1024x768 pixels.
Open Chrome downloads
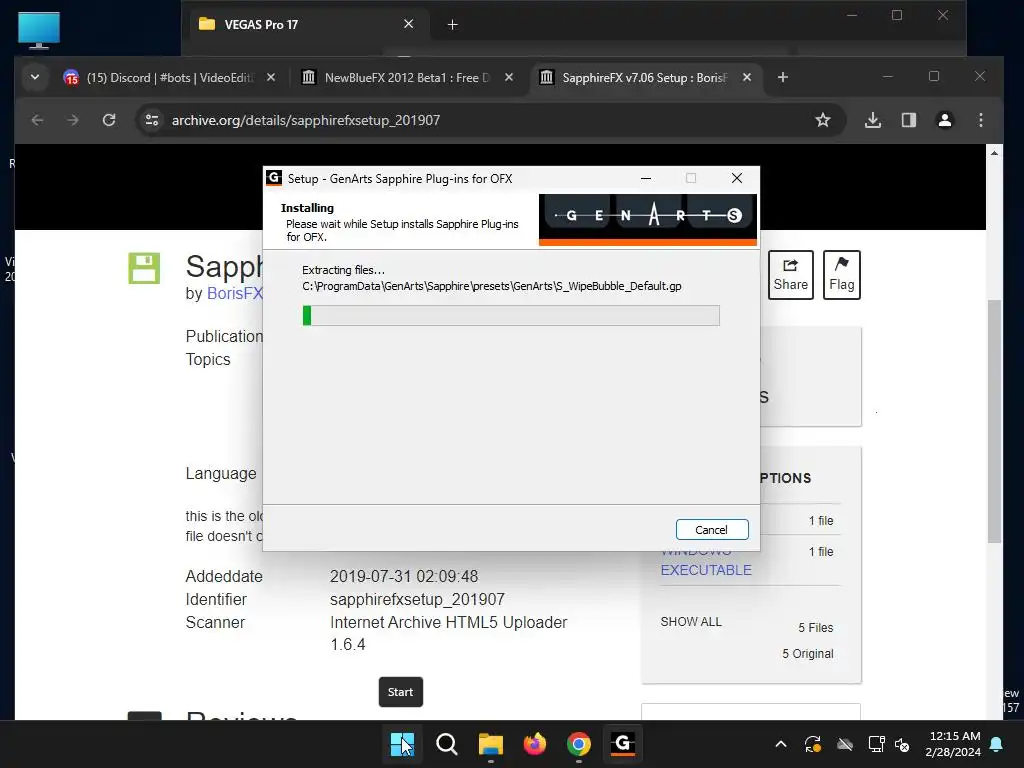pyautogui.click(x=872, y=120)
